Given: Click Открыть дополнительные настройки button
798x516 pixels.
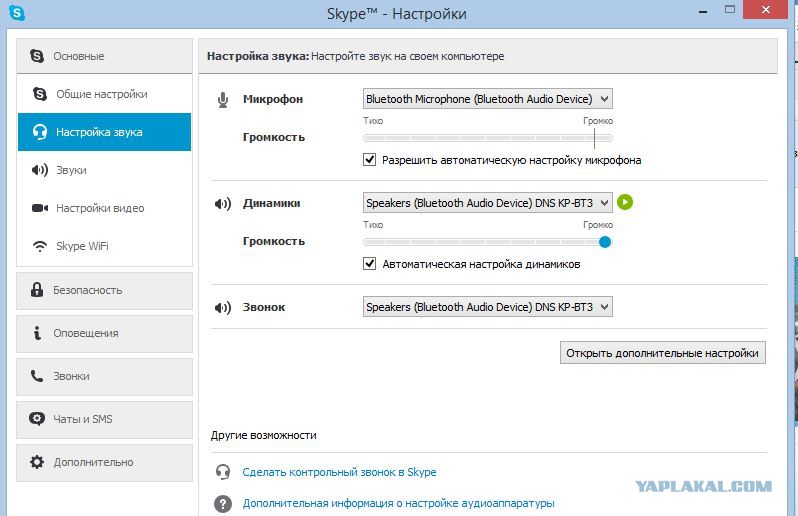Looking at the screenshot, I should click(662, 353).
